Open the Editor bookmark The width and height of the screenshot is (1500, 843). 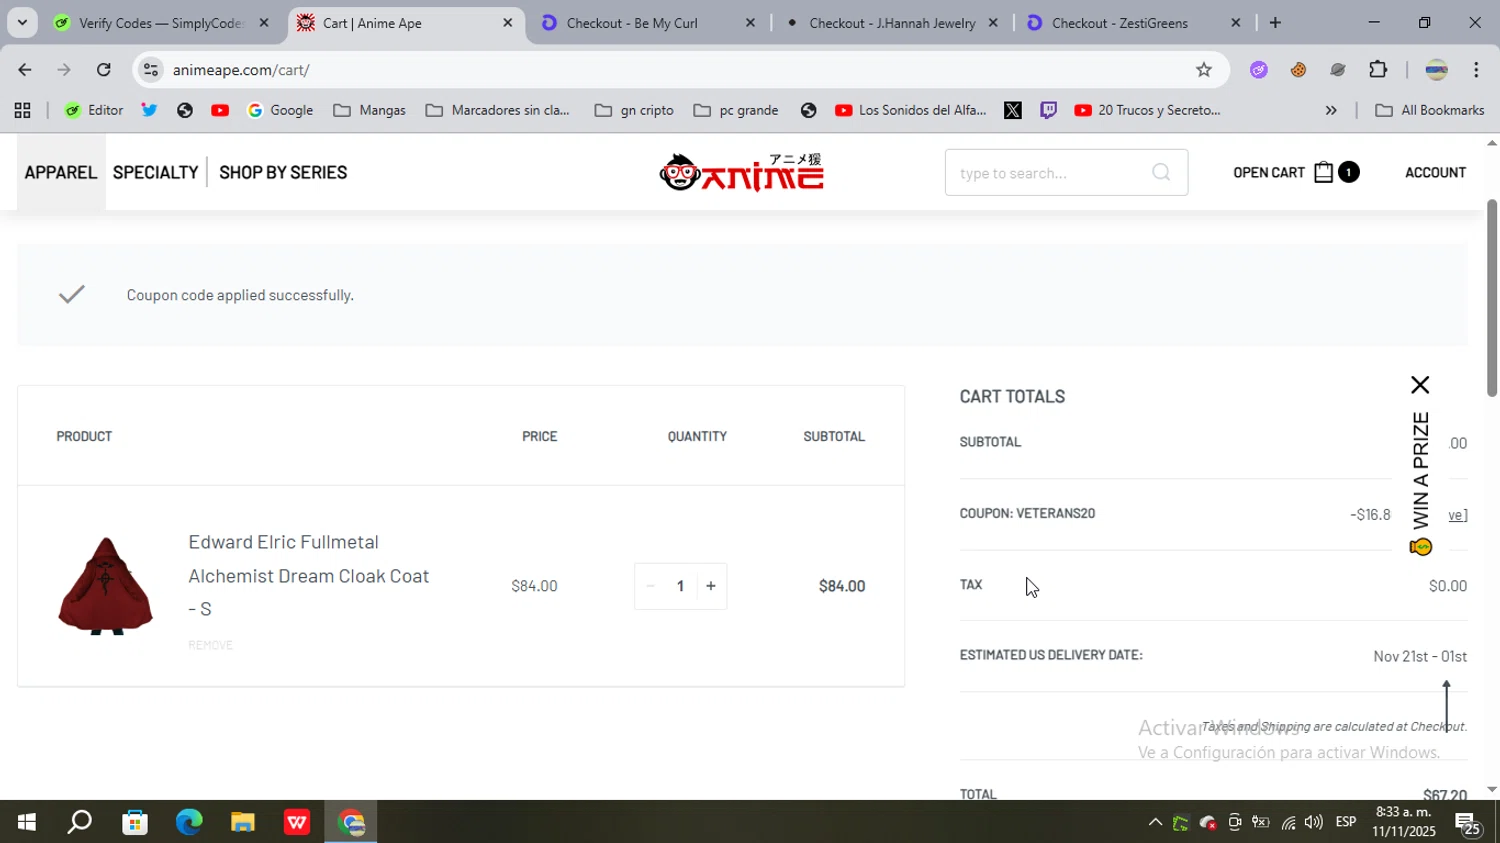(94, 111)
